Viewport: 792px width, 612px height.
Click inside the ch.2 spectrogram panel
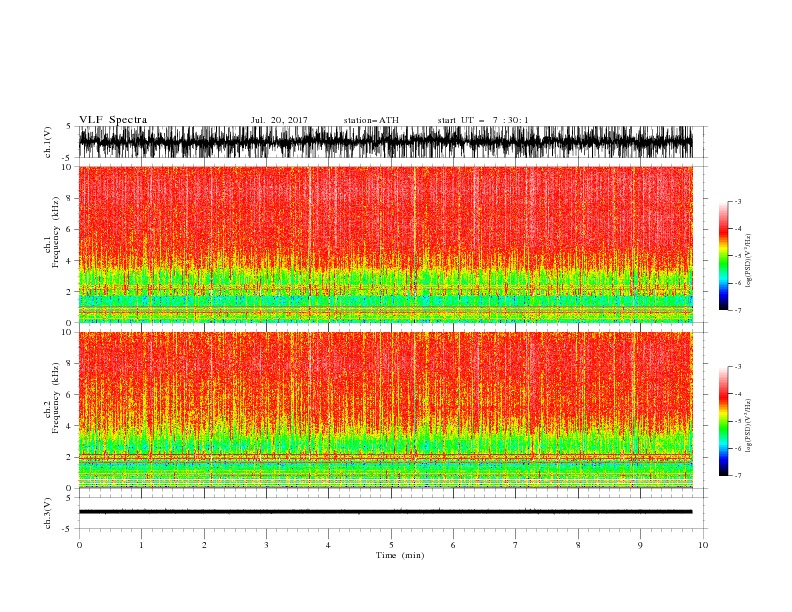[385, 410]
